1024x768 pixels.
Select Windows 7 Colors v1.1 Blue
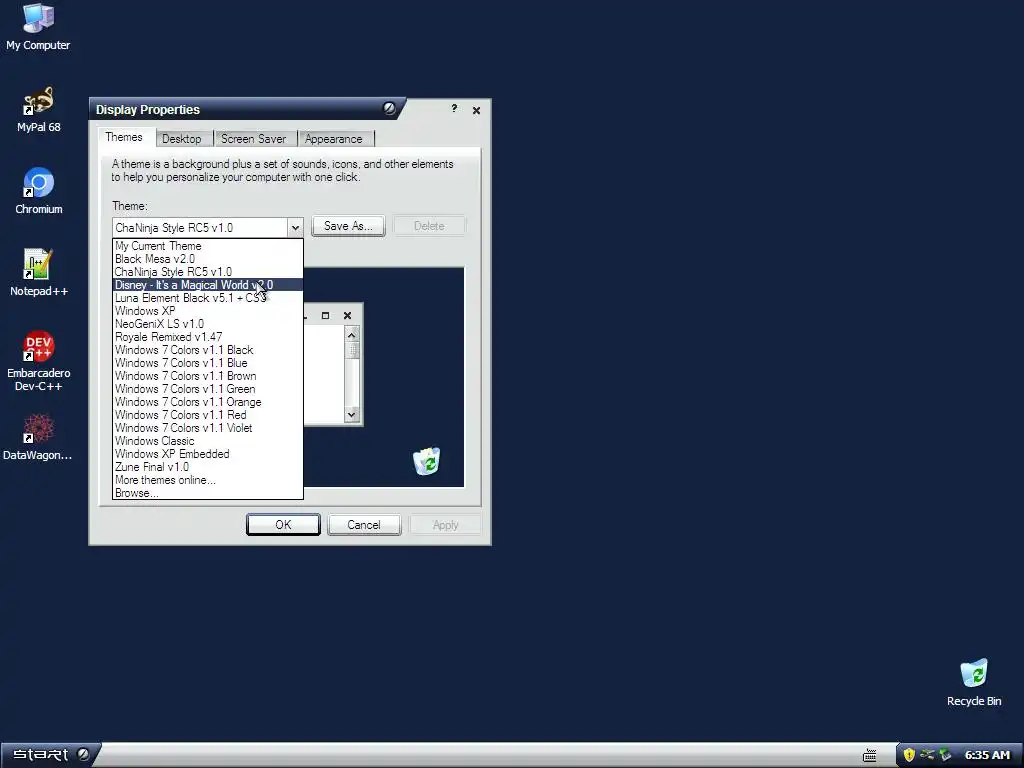pyautogui.click(x=208, y=363)
